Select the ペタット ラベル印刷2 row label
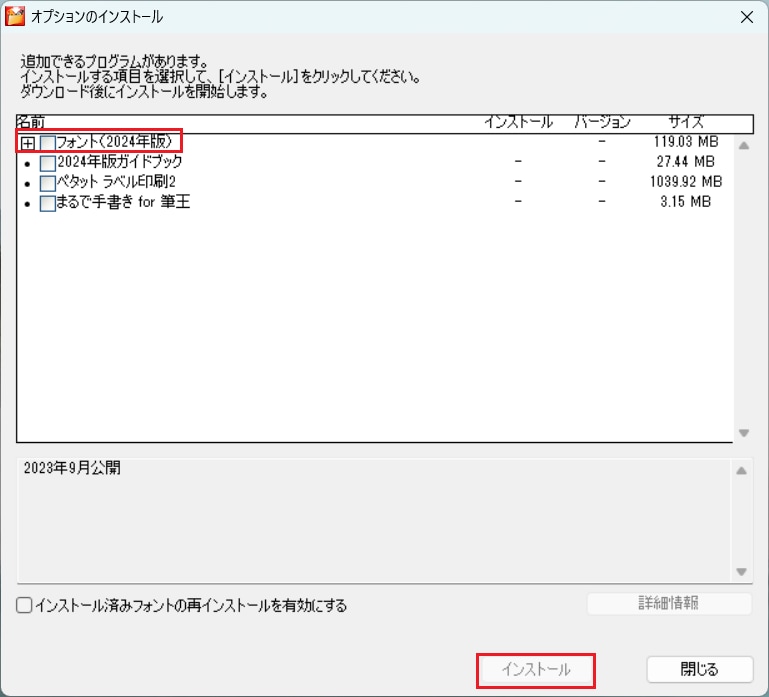The image size is (769, 697). (x=116, y=181)
